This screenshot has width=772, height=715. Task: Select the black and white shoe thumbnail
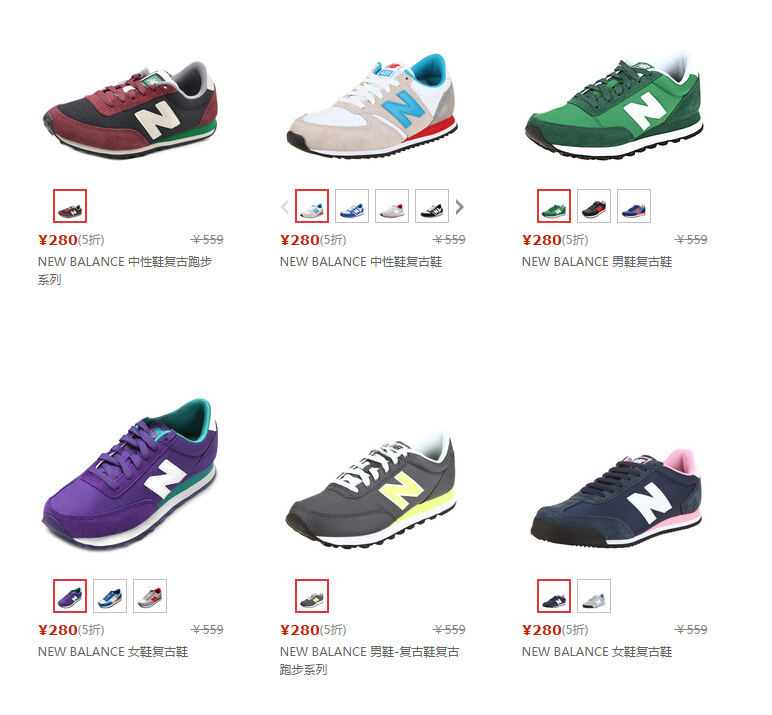tap(432, 206)
